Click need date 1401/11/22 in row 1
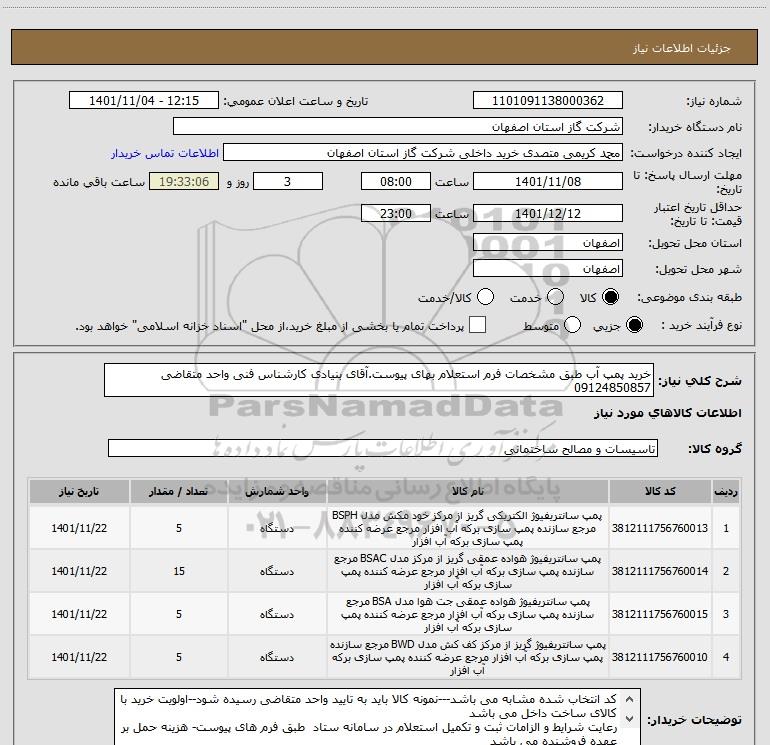 (79, 528)
